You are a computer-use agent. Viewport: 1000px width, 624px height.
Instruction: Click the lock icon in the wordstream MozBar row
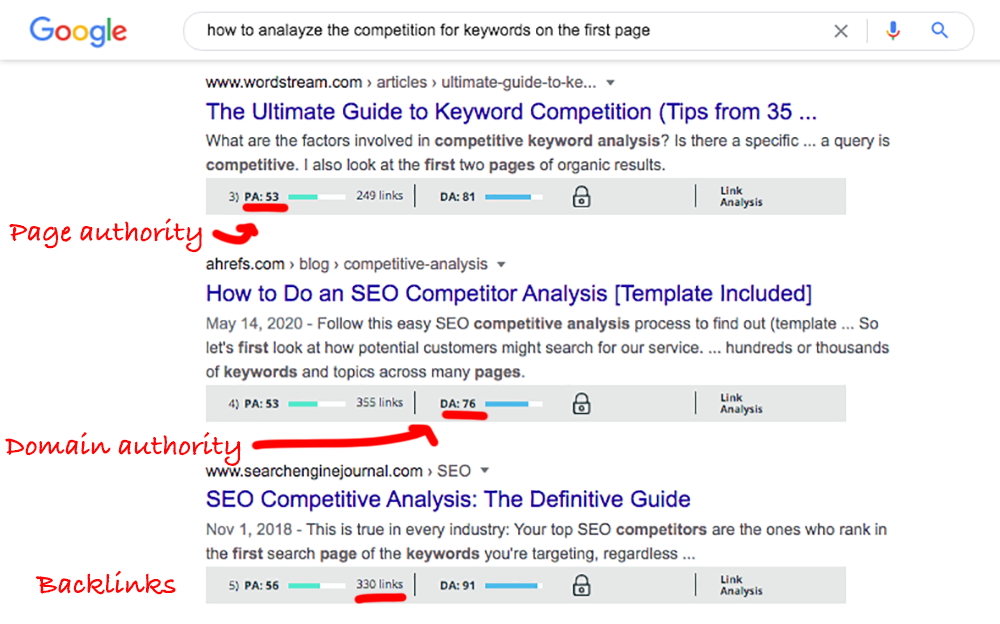(581, 197)
